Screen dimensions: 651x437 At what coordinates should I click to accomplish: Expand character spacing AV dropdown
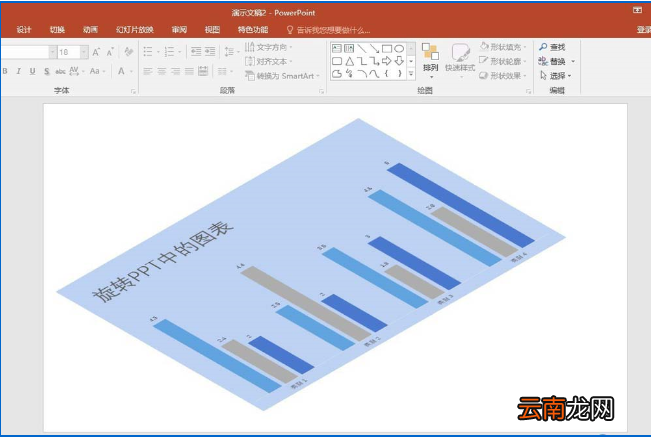(x=76, y=71)
